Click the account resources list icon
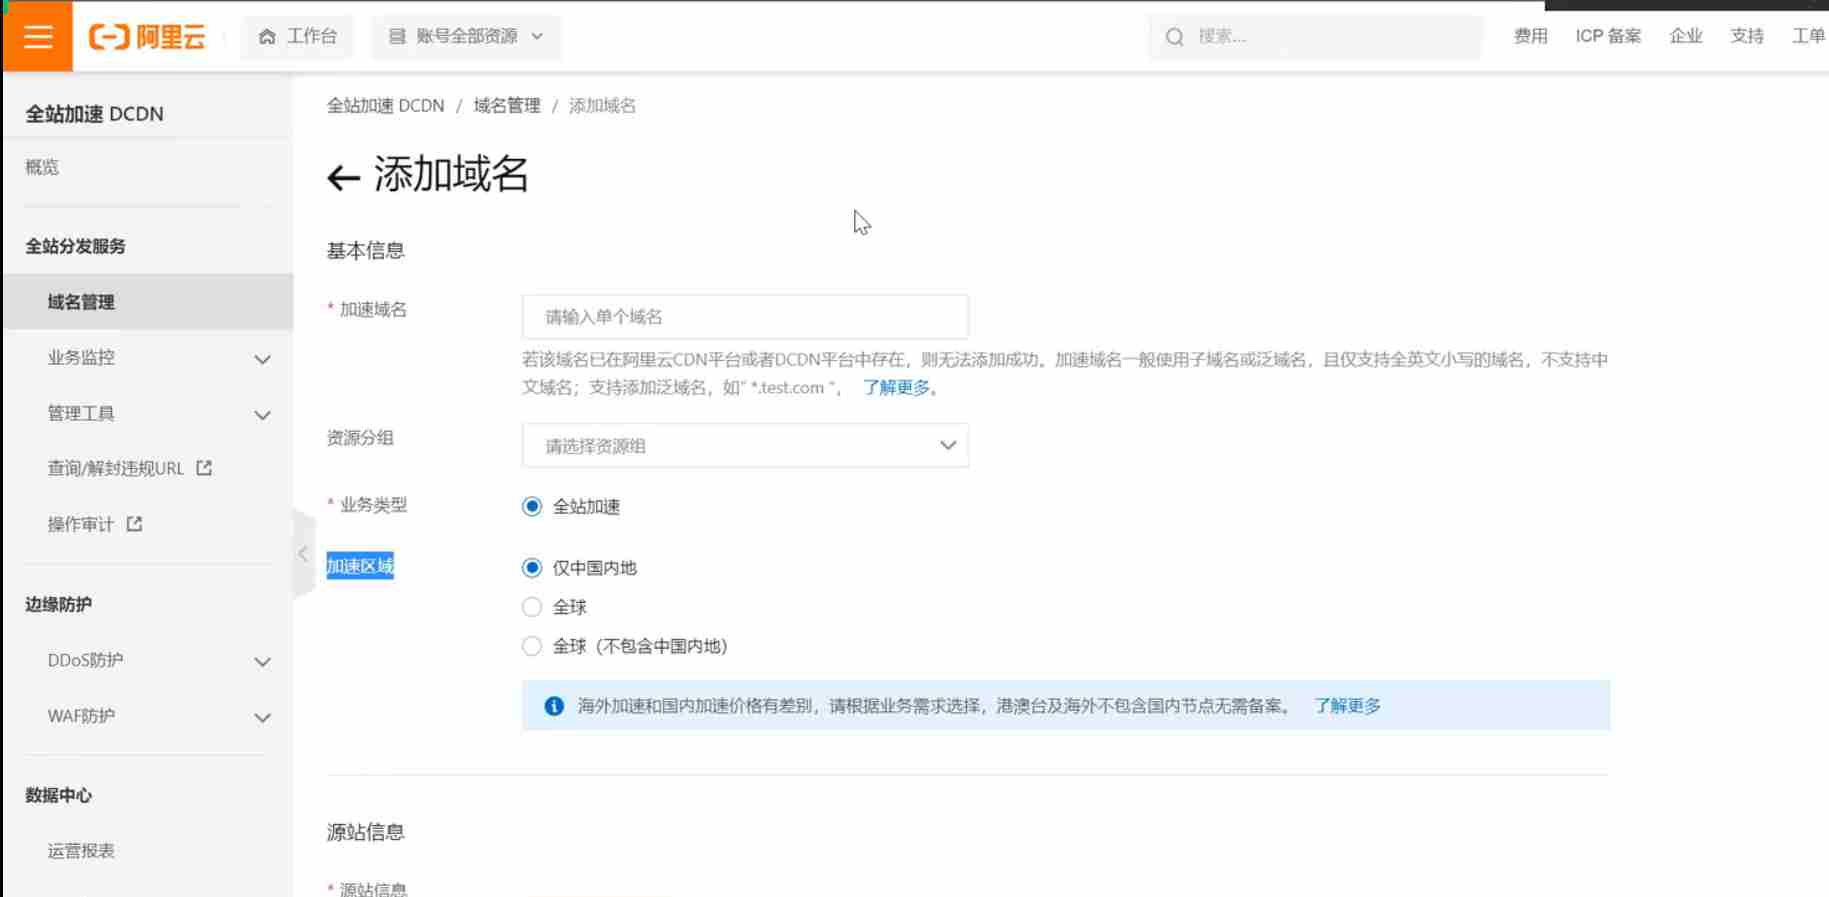Viewport: 1829px width, 897px height. click(x=397, y=37)
